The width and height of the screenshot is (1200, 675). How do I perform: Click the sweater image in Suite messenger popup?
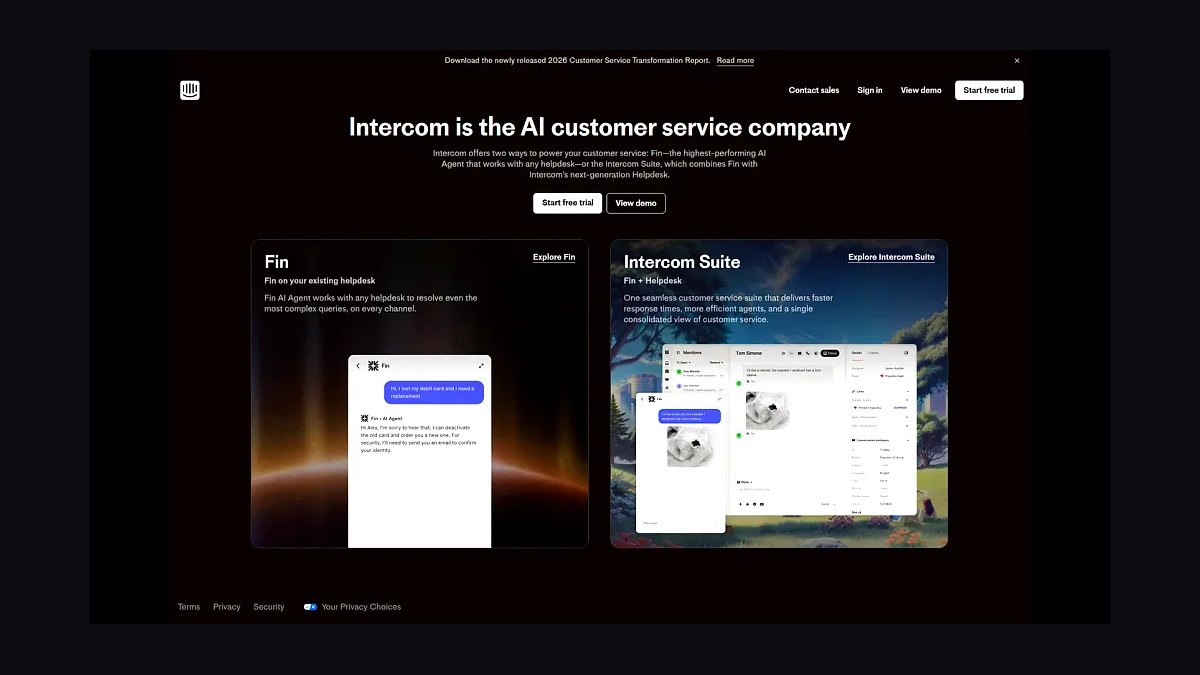690,446
